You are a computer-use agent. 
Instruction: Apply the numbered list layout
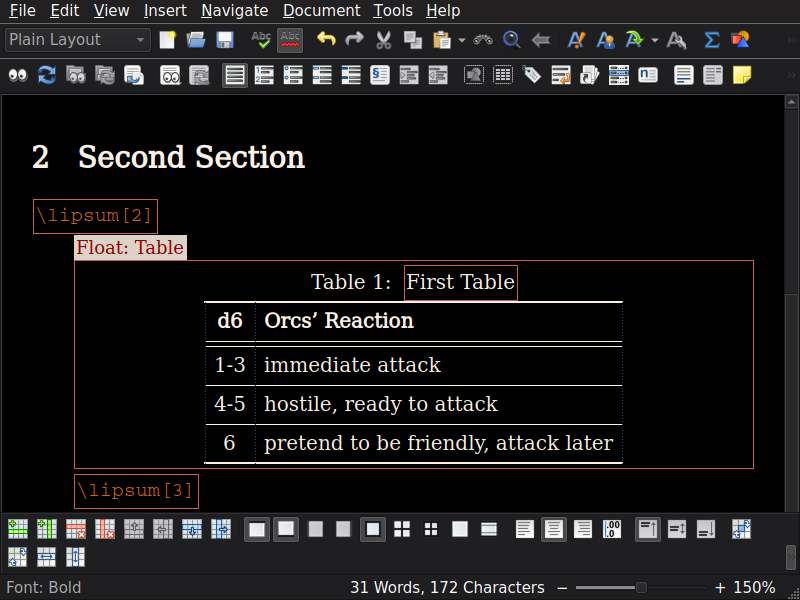click(264, 76)
